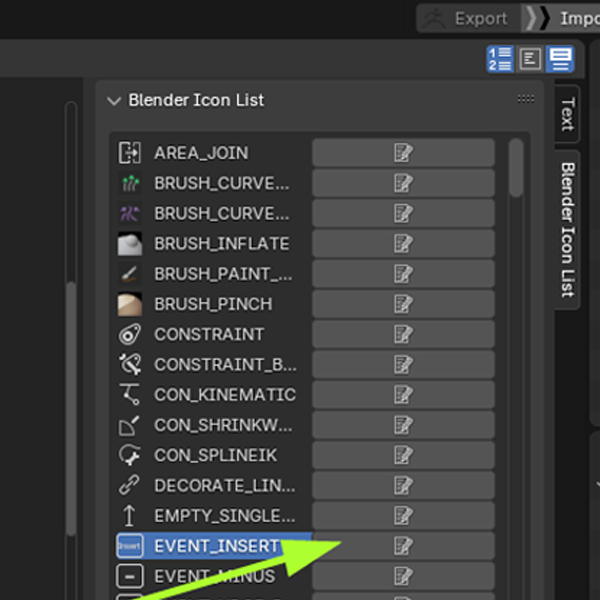
Task: Click the purple BRUSH_CURVE icon
Action: [129, 213]
